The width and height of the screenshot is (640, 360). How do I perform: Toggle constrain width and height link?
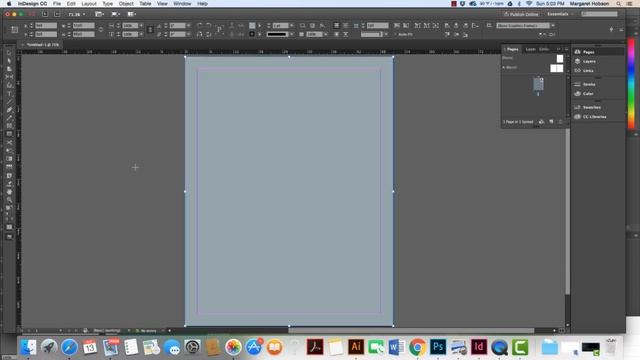pos(101,30)
